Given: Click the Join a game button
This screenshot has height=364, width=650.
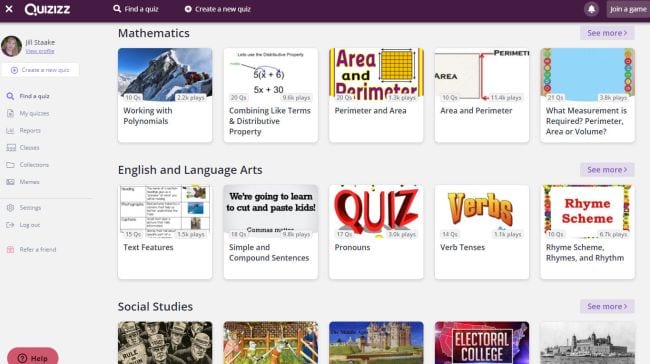Looking at the screenshot, I should [x=628, y=9].
